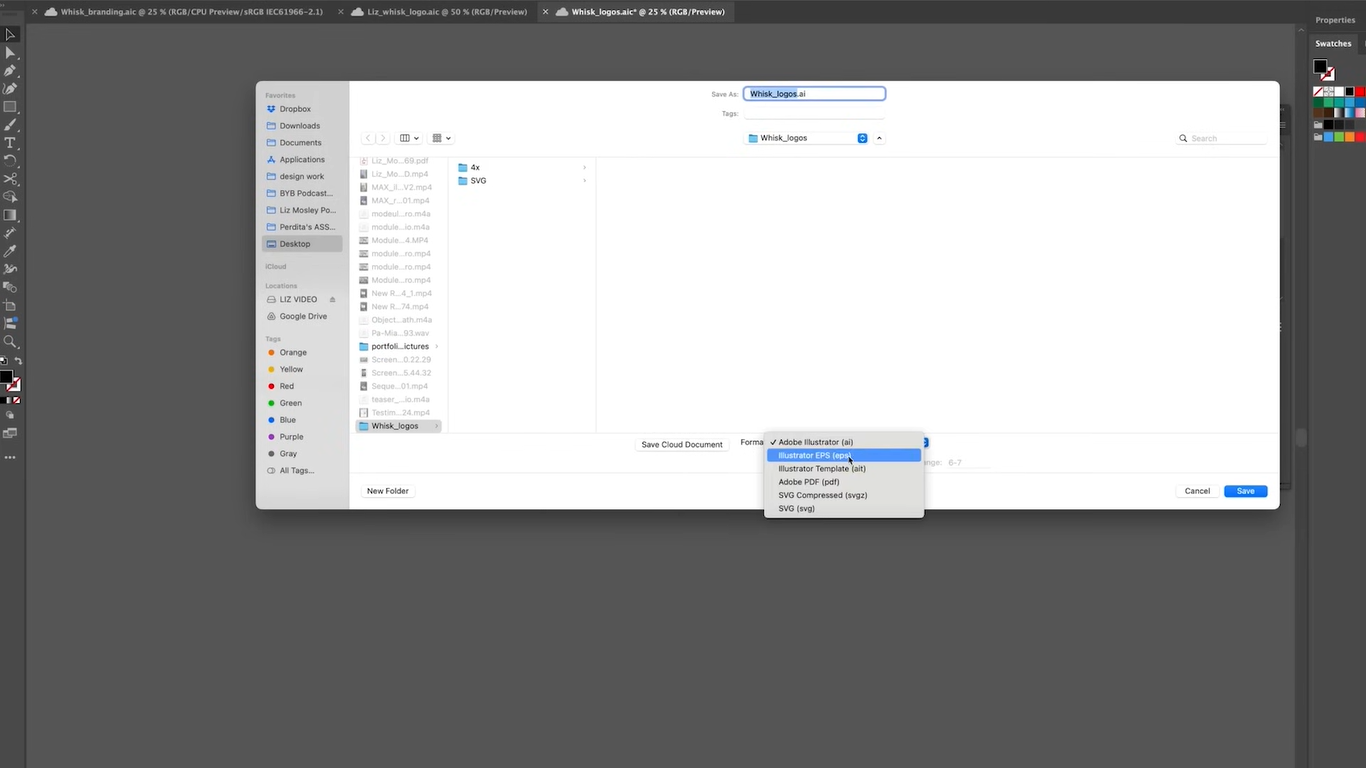
Task: Select the Pen tool
Action: 10,68
